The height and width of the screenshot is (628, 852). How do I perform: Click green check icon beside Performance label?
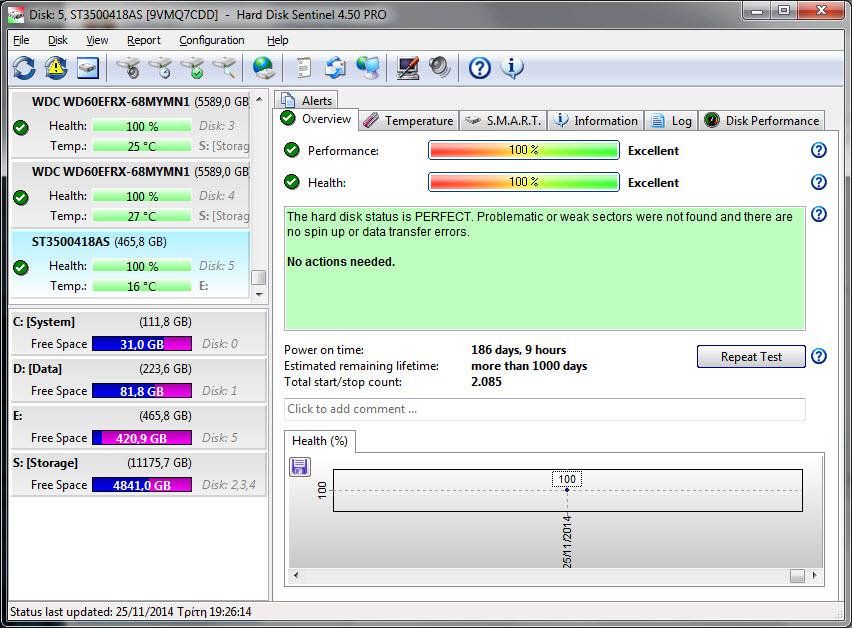[292, 150]
